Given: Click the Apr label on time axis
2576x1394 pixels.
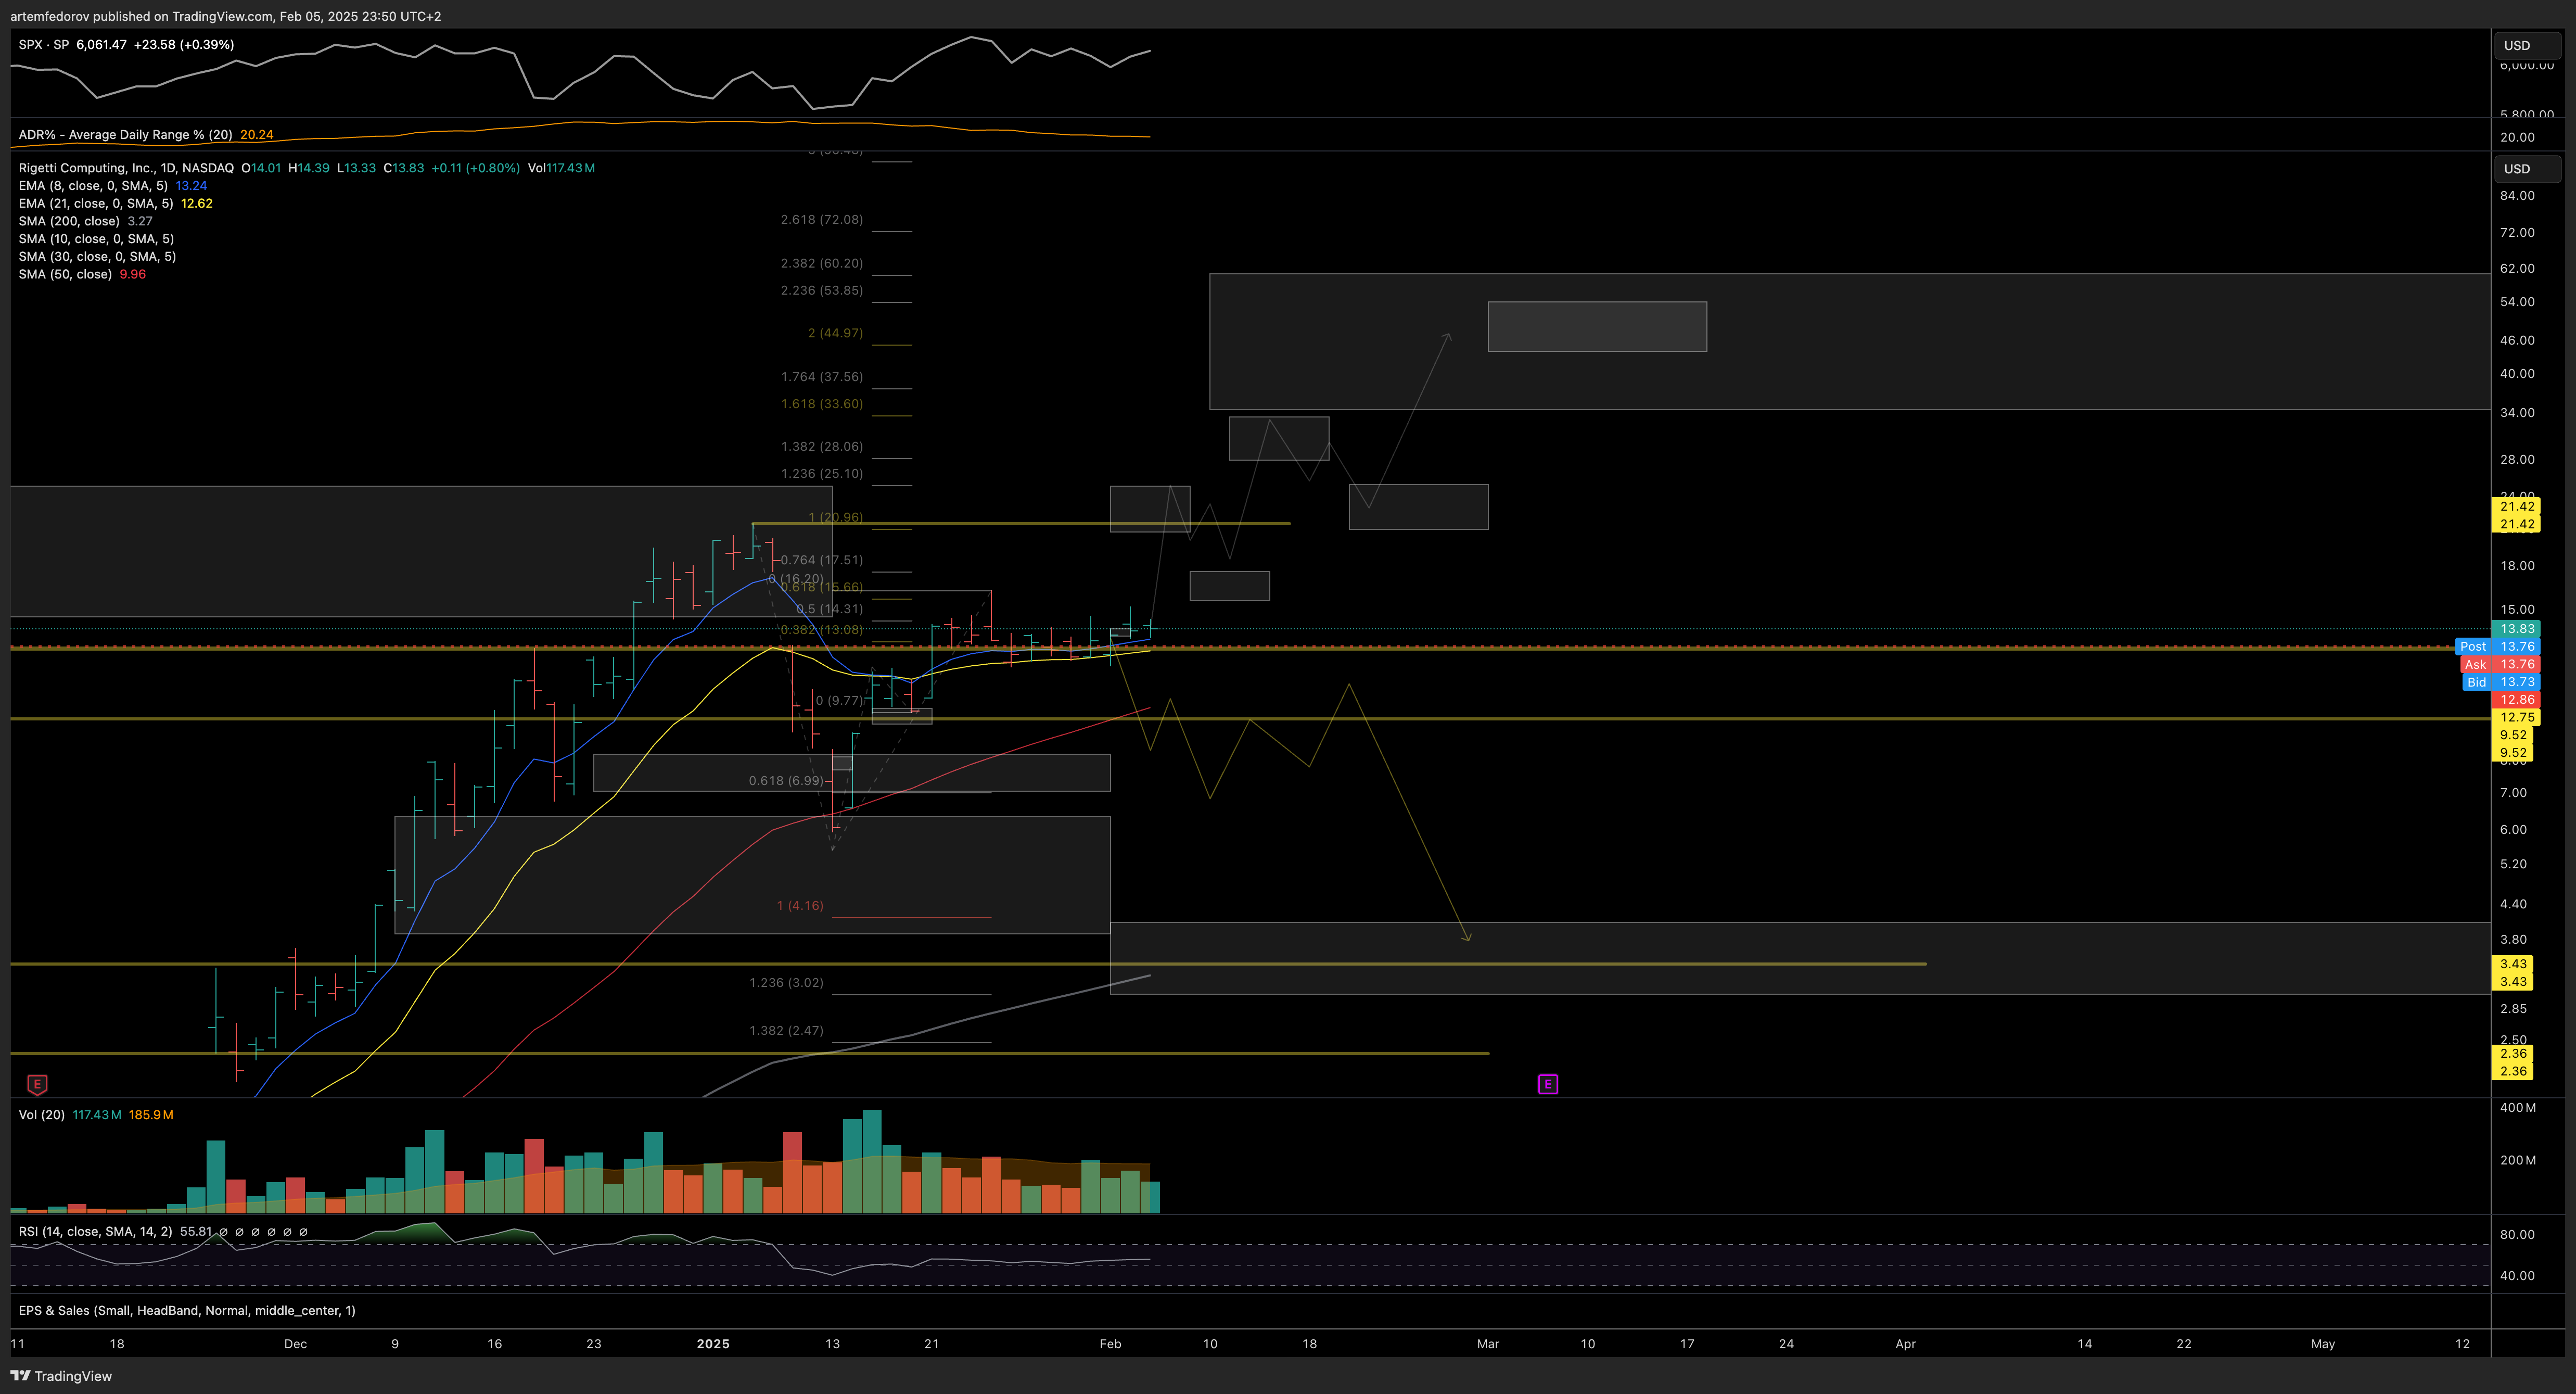Looking at the screenshot, I should 1905,1344.
